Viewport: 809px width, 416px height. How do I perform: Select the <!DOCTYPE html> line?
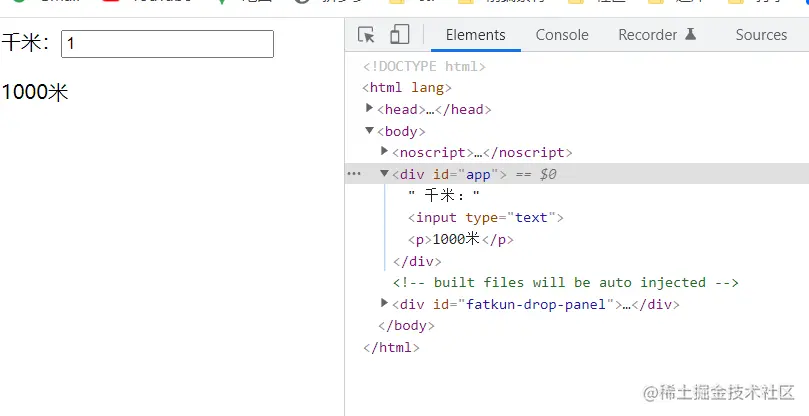[424, 67]
